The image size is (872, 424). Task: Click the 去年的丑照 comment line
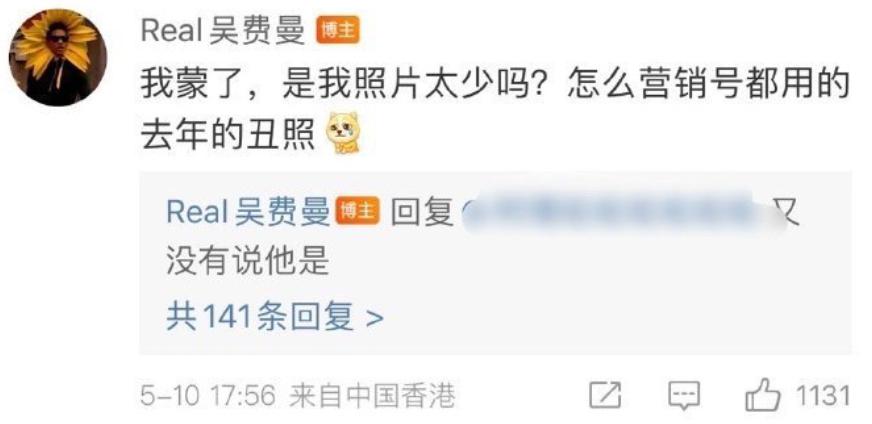pos(228,136)
